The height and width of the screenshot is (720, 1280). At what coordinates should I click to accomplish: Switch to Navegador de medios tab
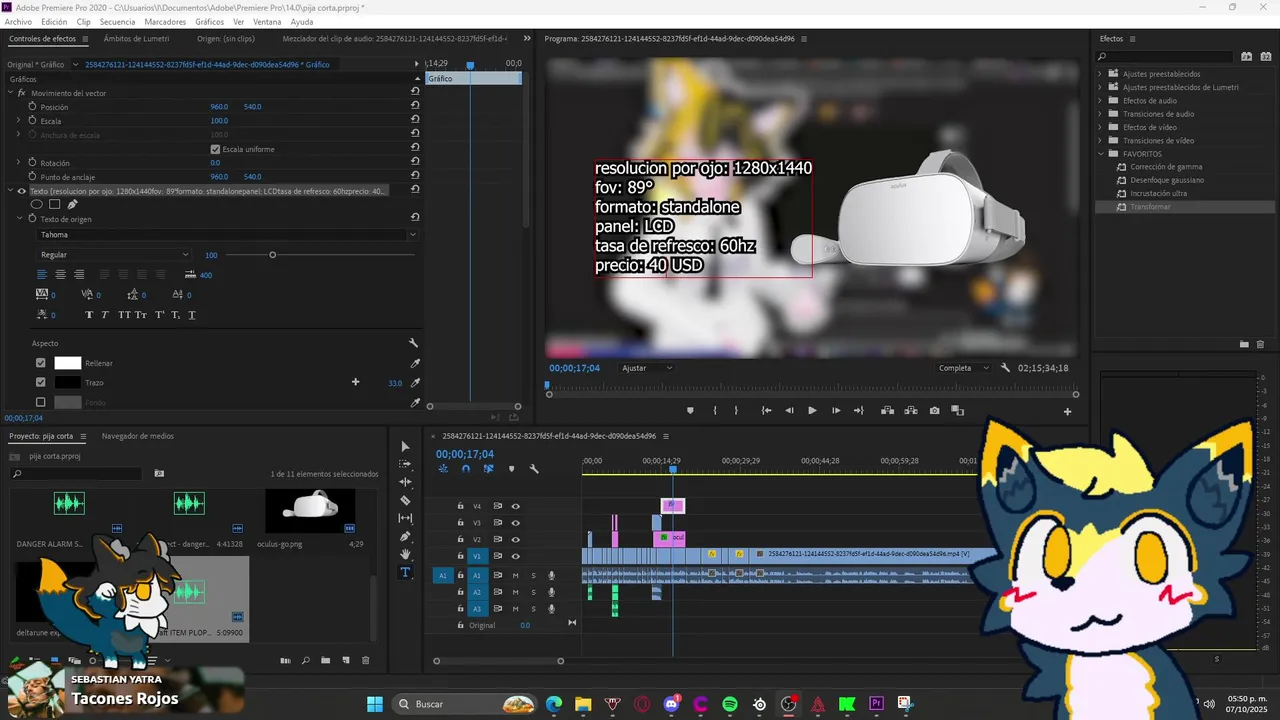pos(138,436)
